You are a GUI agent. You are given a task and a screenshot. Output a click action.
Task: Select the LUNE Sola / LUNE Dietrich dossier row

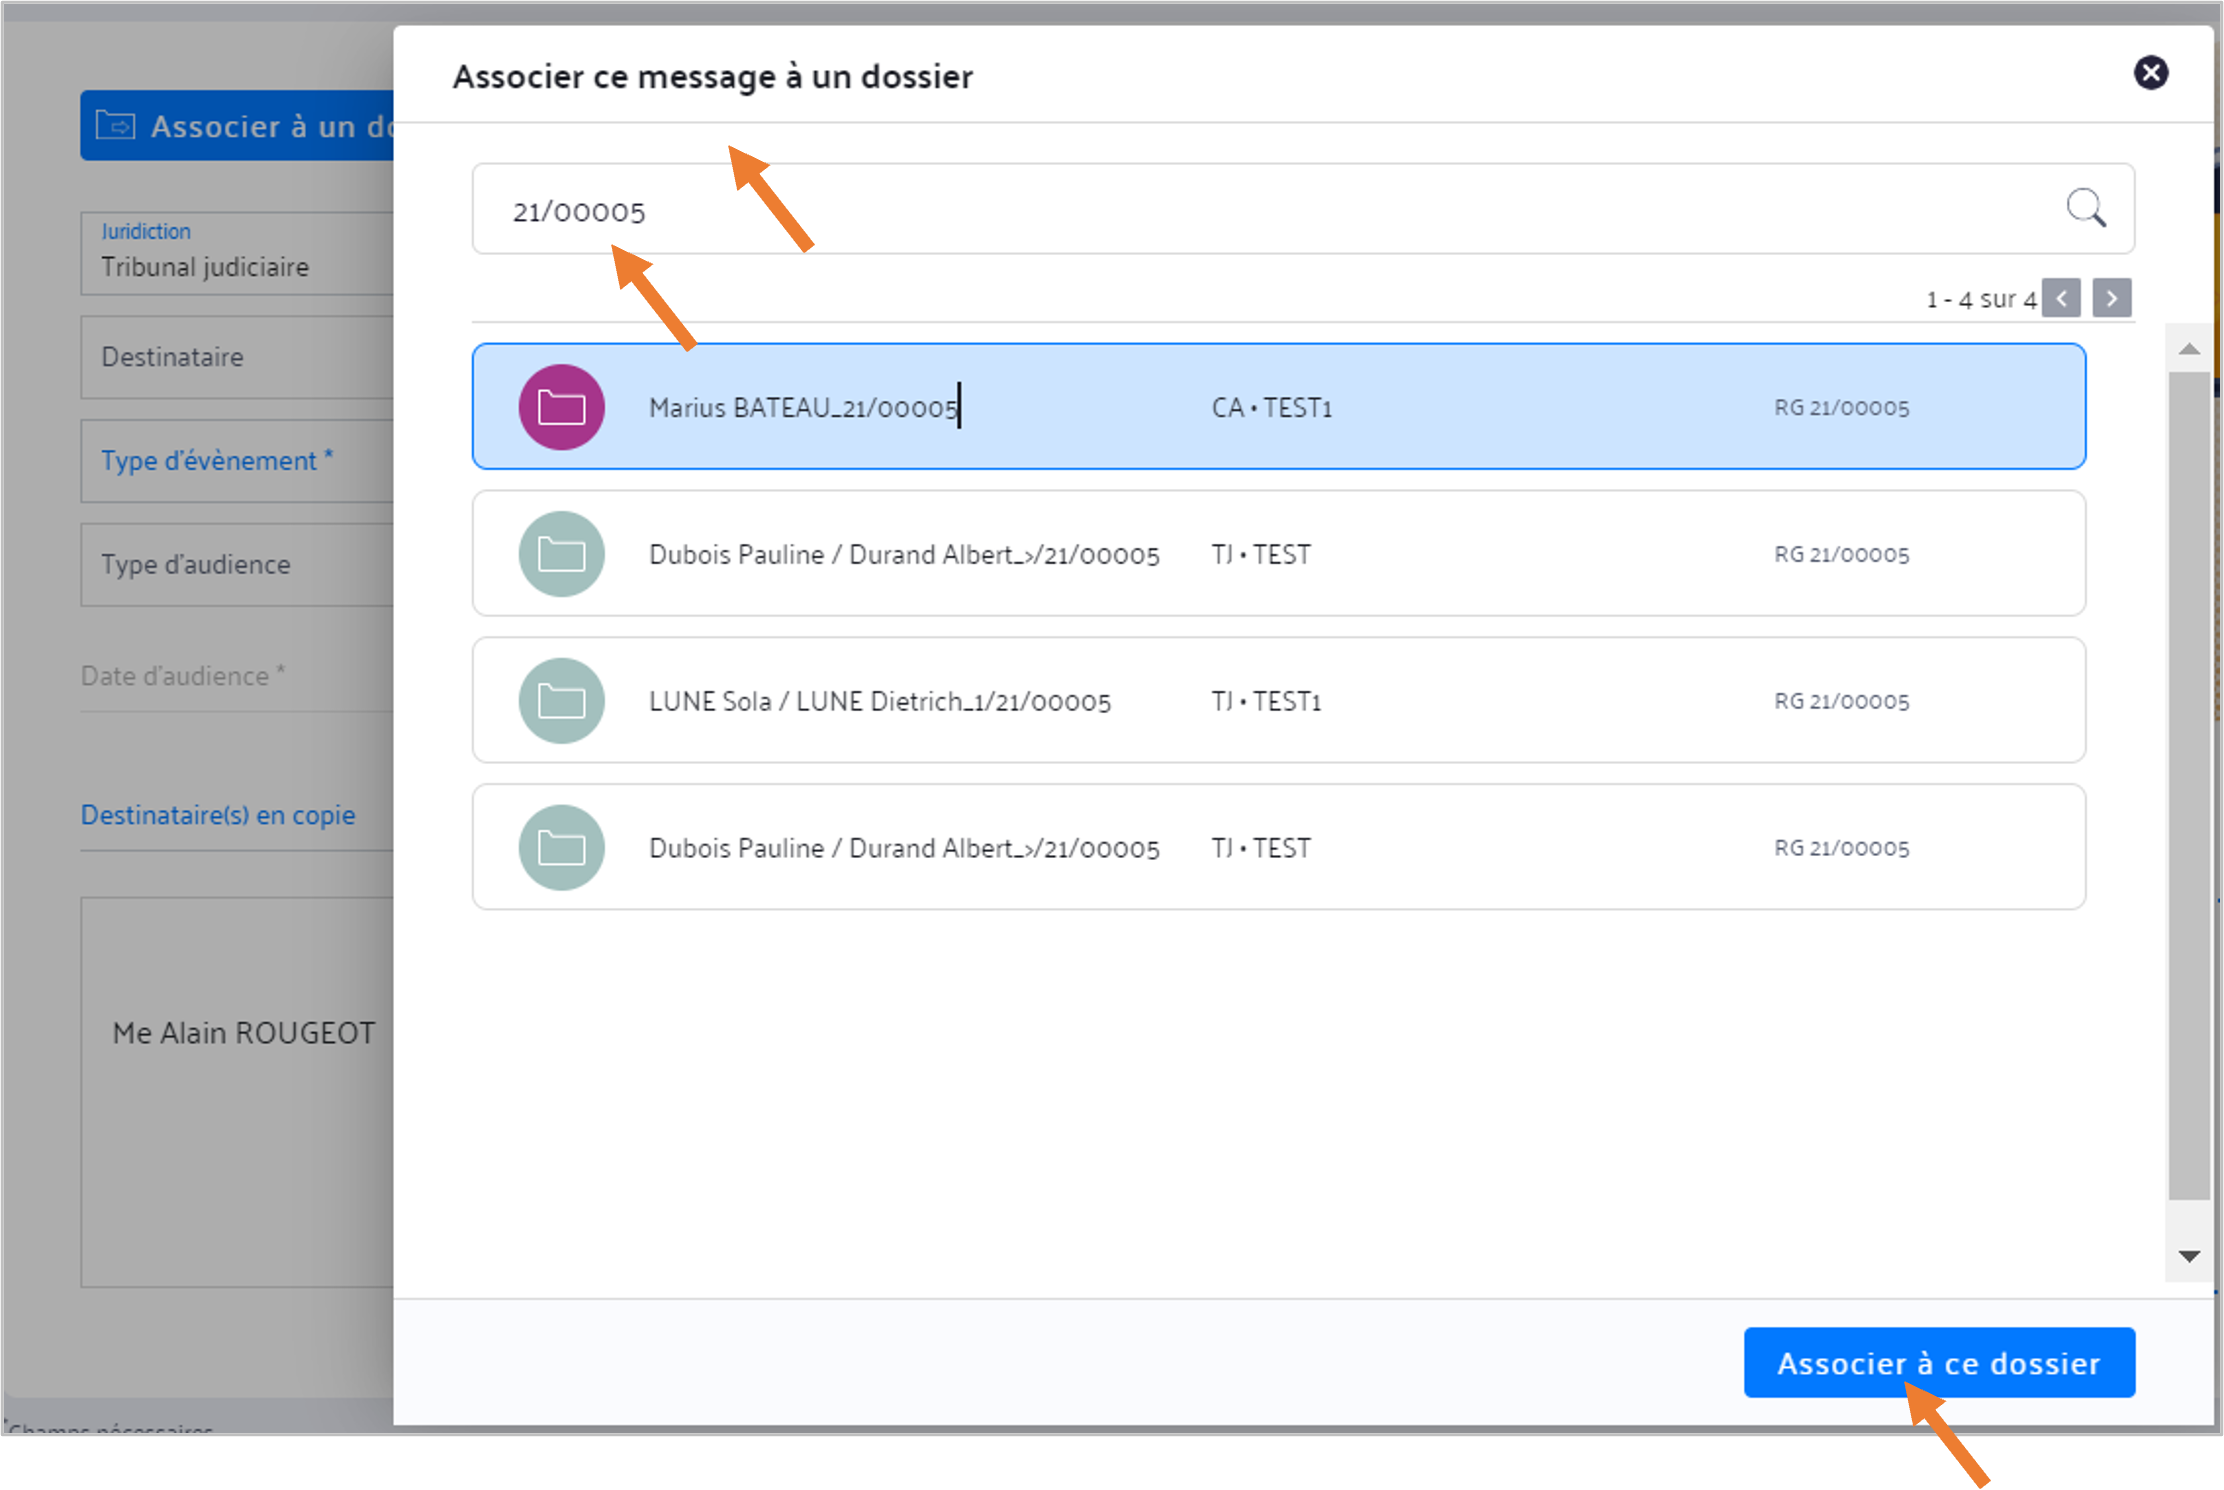tap(1279, 701)
